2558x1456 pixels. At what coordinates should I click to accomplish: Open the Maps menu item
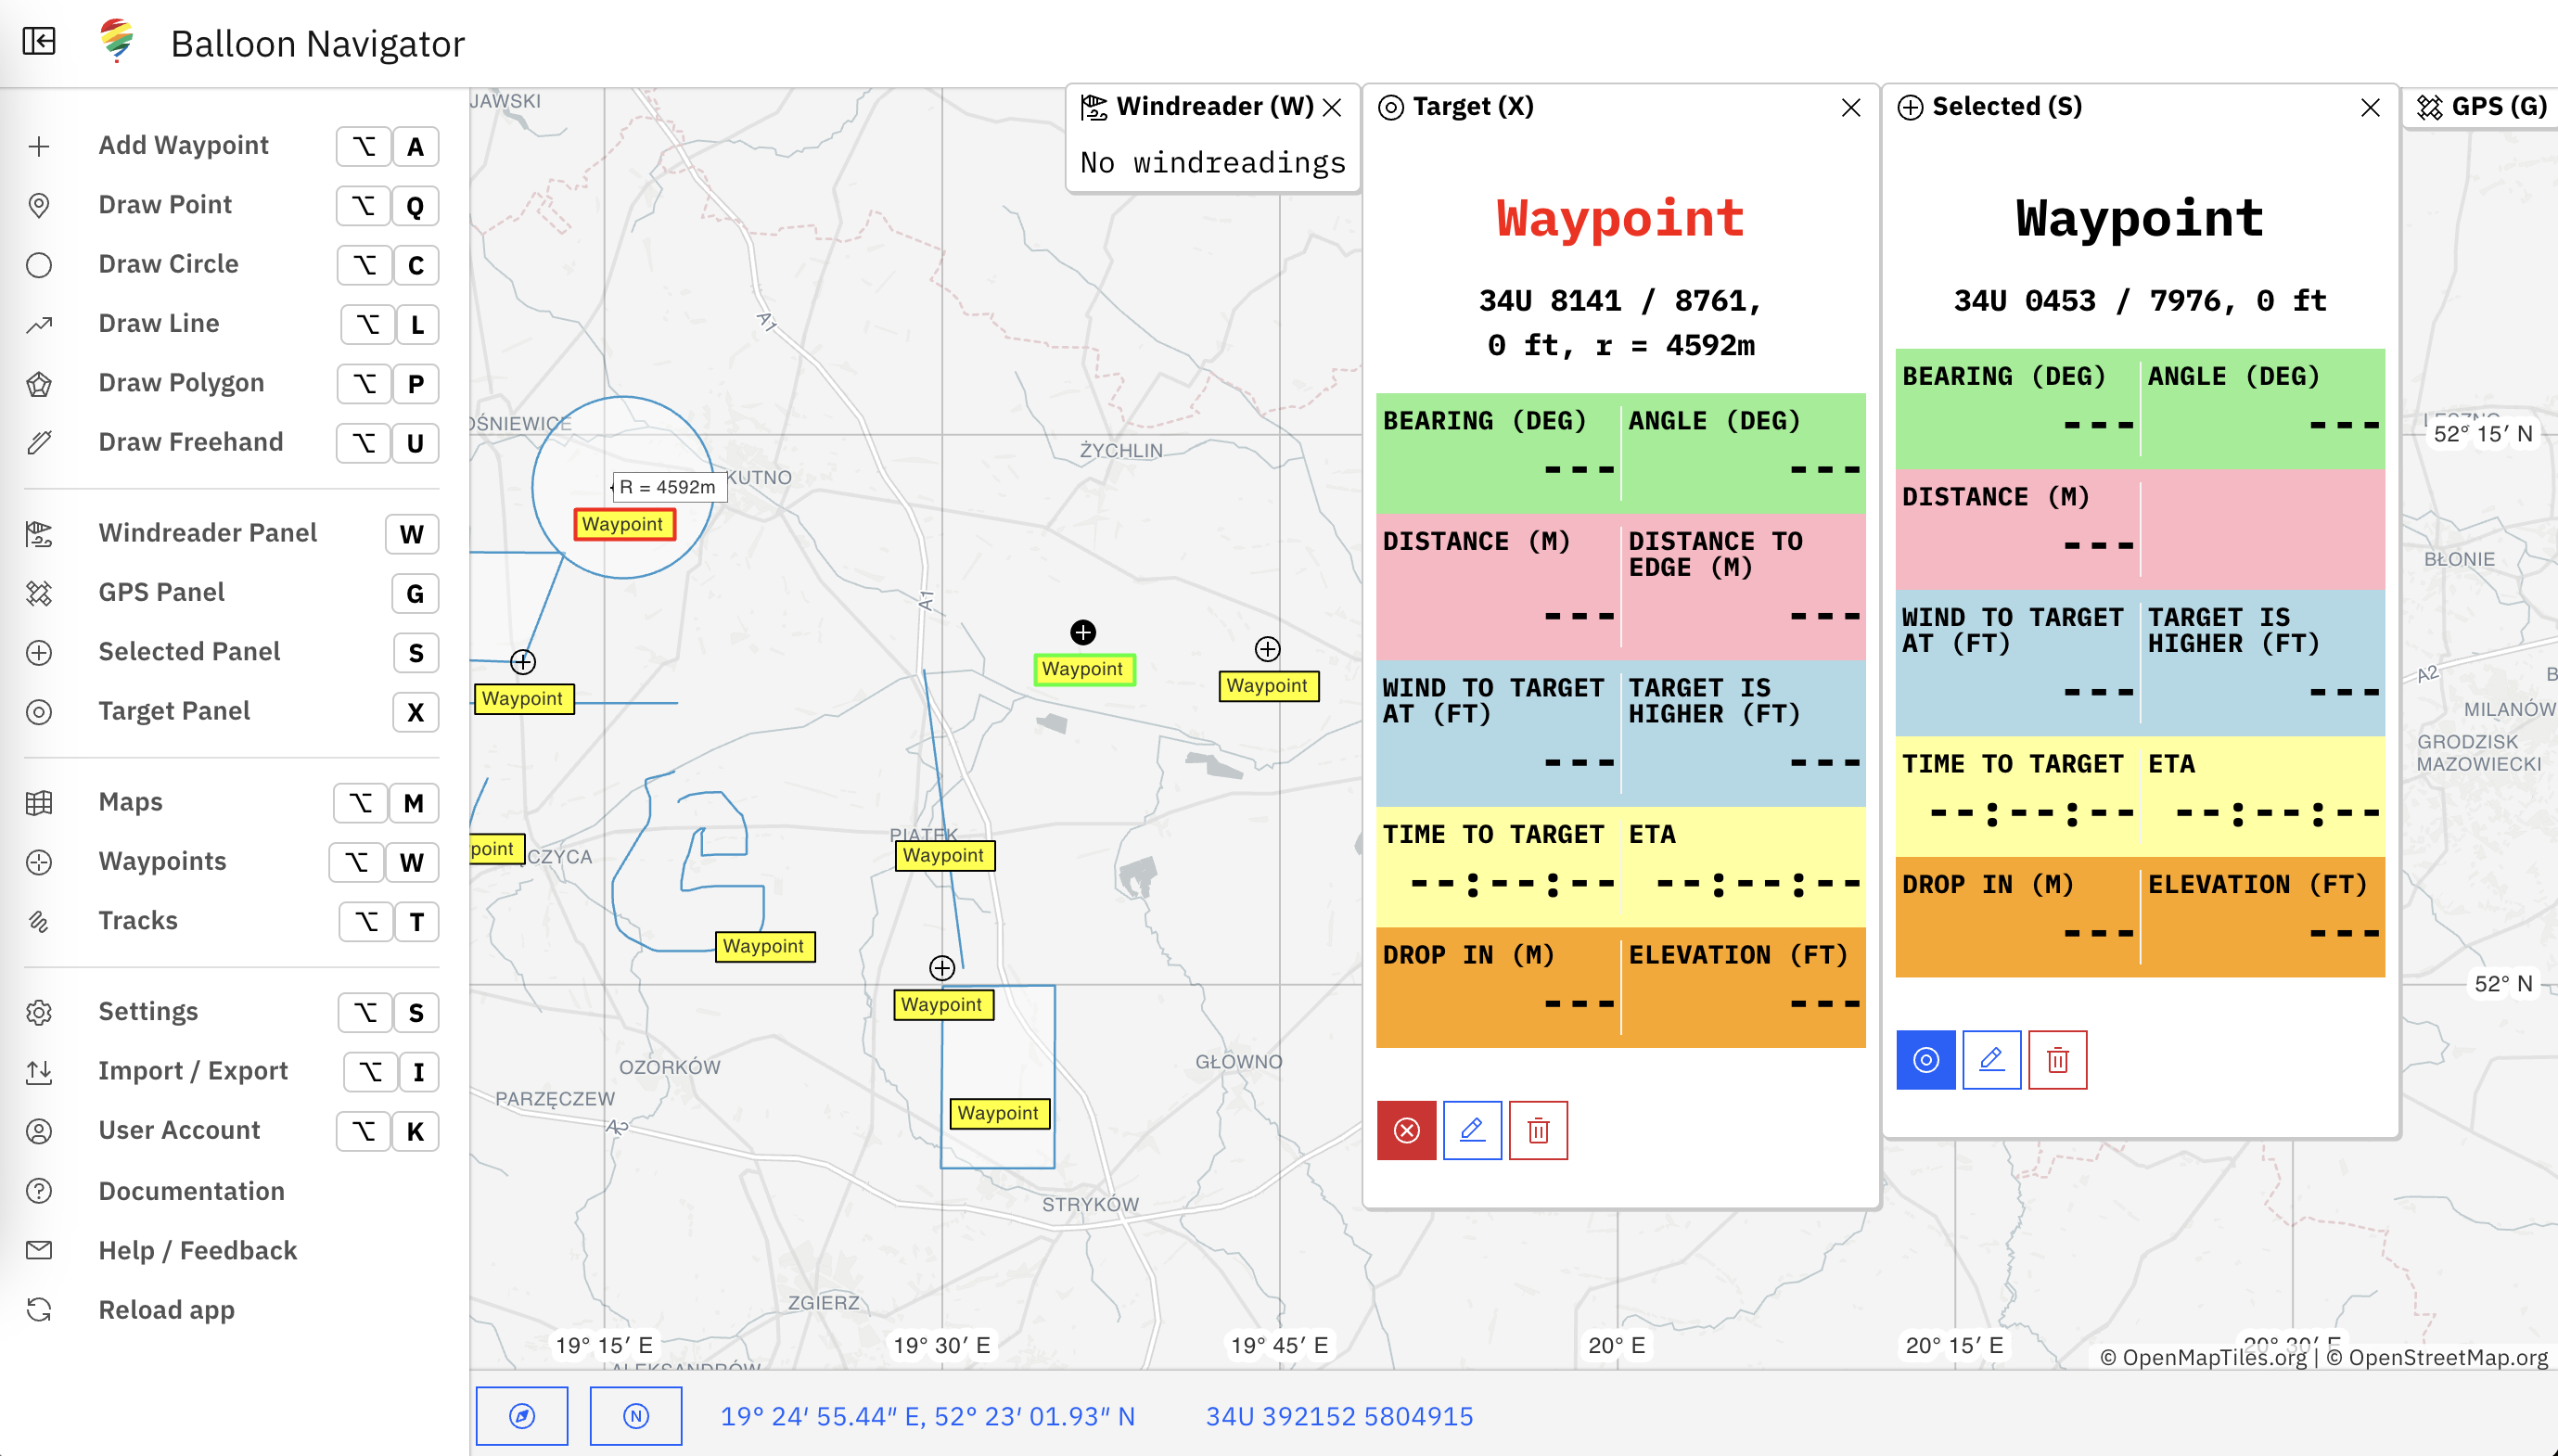(130, 802)
